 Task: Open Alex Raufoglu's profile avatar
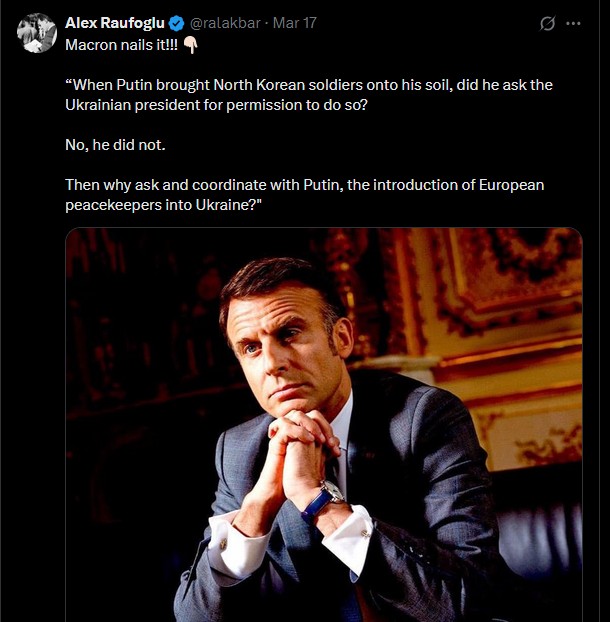(37, 33)
